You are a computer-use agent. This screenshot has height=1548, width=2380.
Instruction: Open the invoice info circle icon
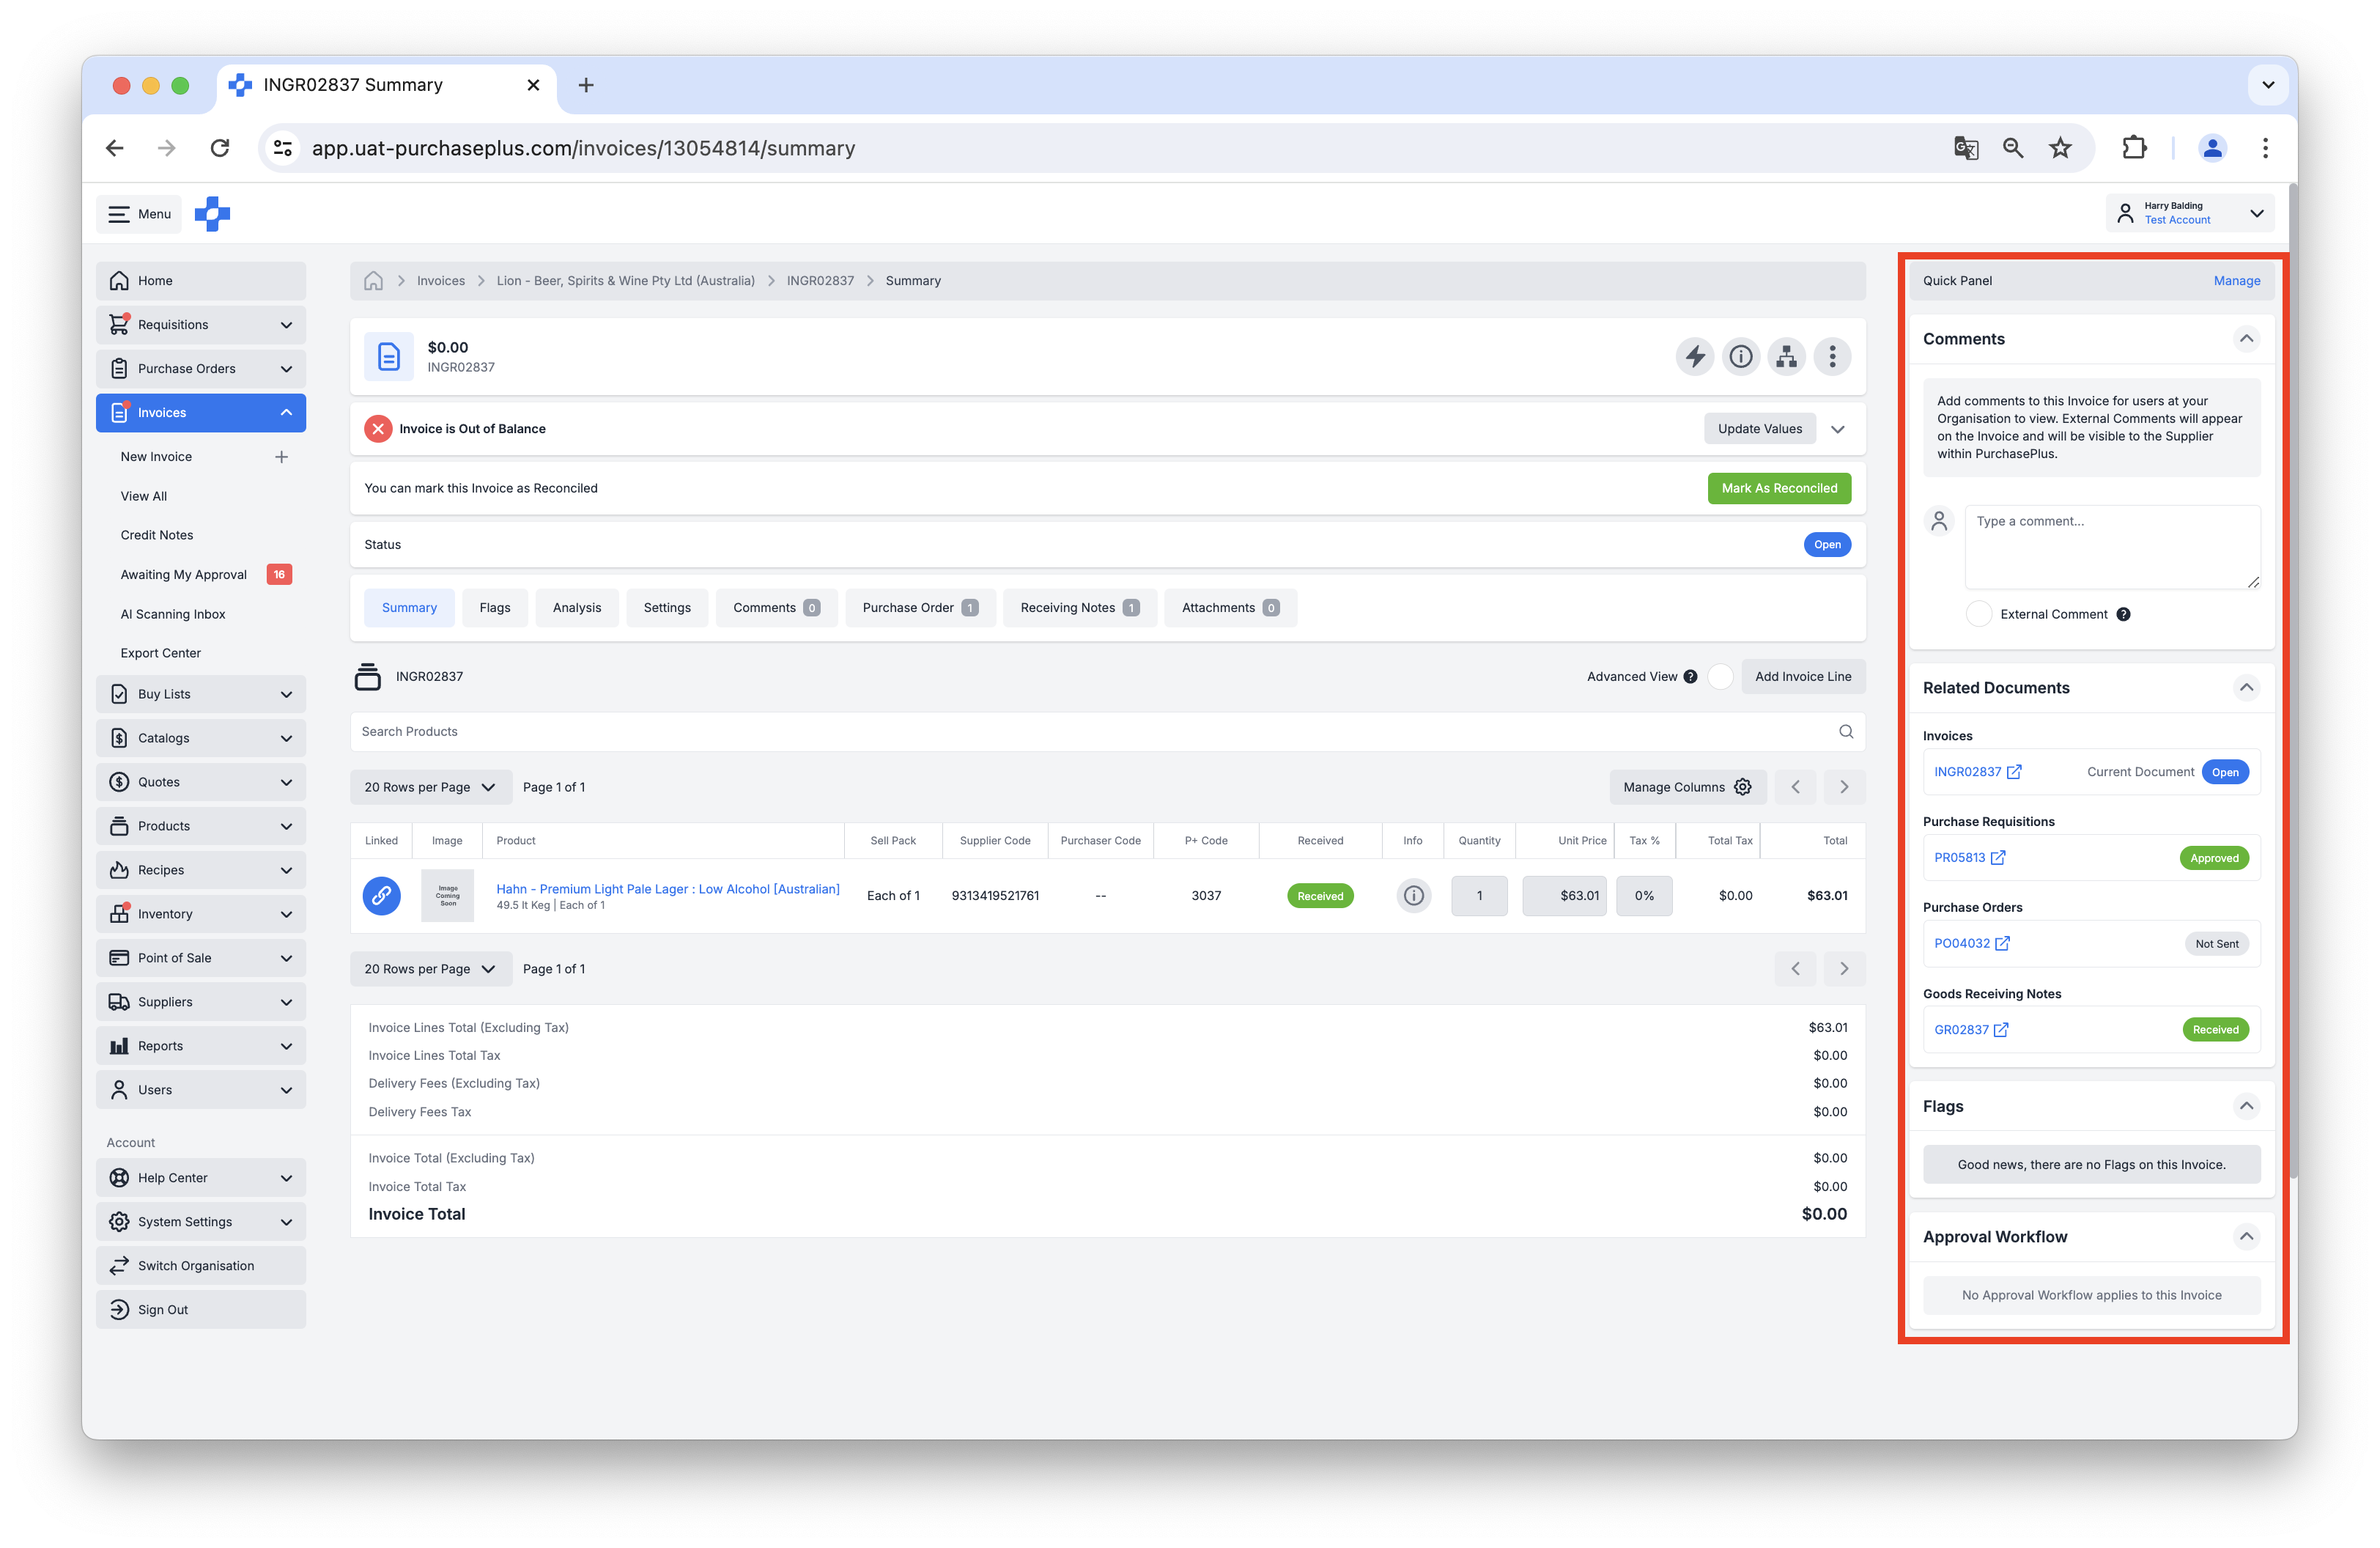(1741, 357)
